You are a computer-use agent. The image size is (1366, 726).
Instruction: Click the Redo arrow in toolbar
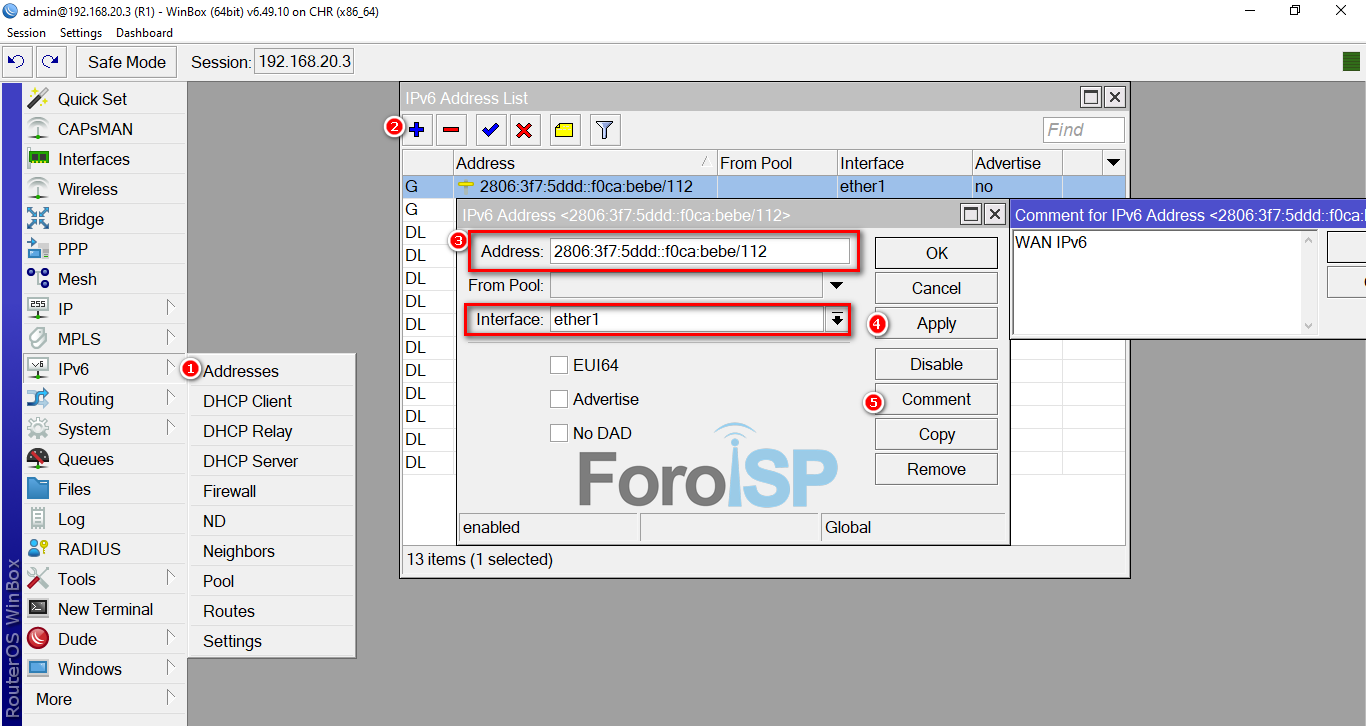[50, 62]
